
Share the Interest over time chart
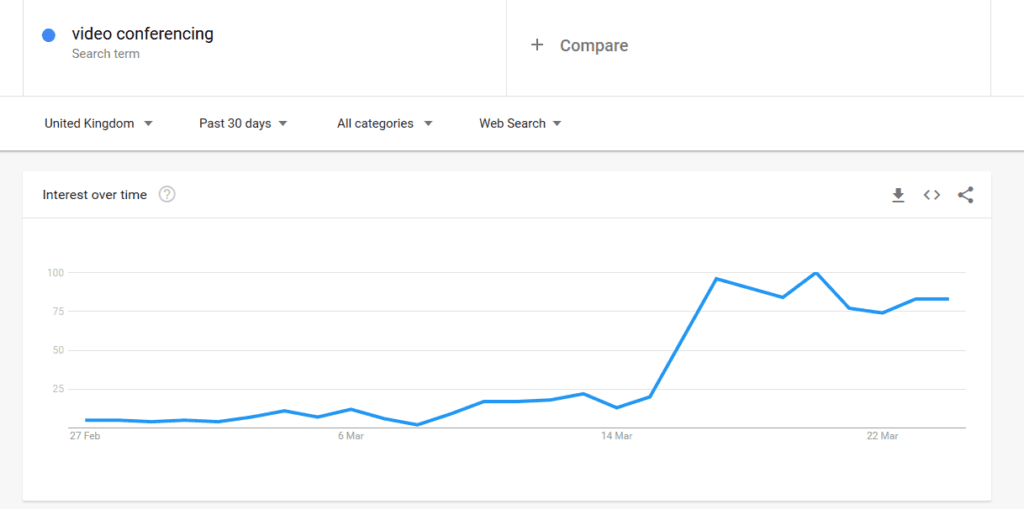click(965, 195)
